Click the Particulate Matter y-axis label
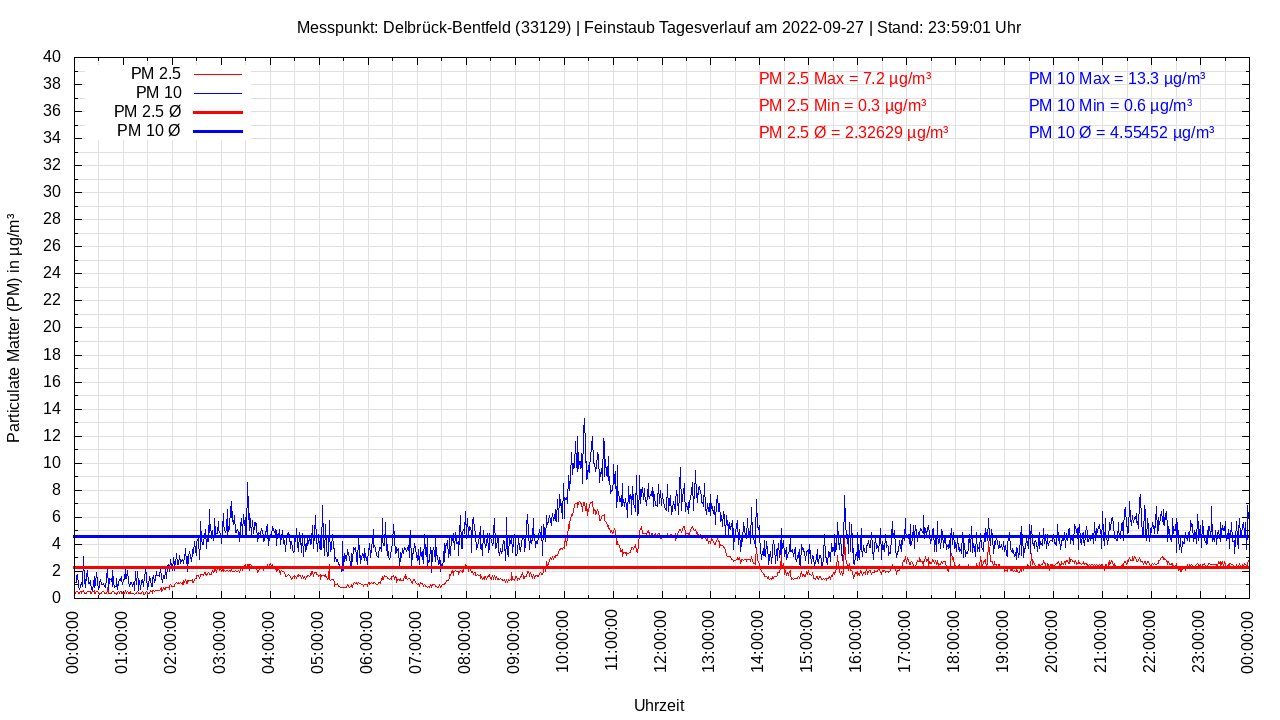Viewport: 1280px width, 720px height. pyautogui.click(x=14, y=327)
